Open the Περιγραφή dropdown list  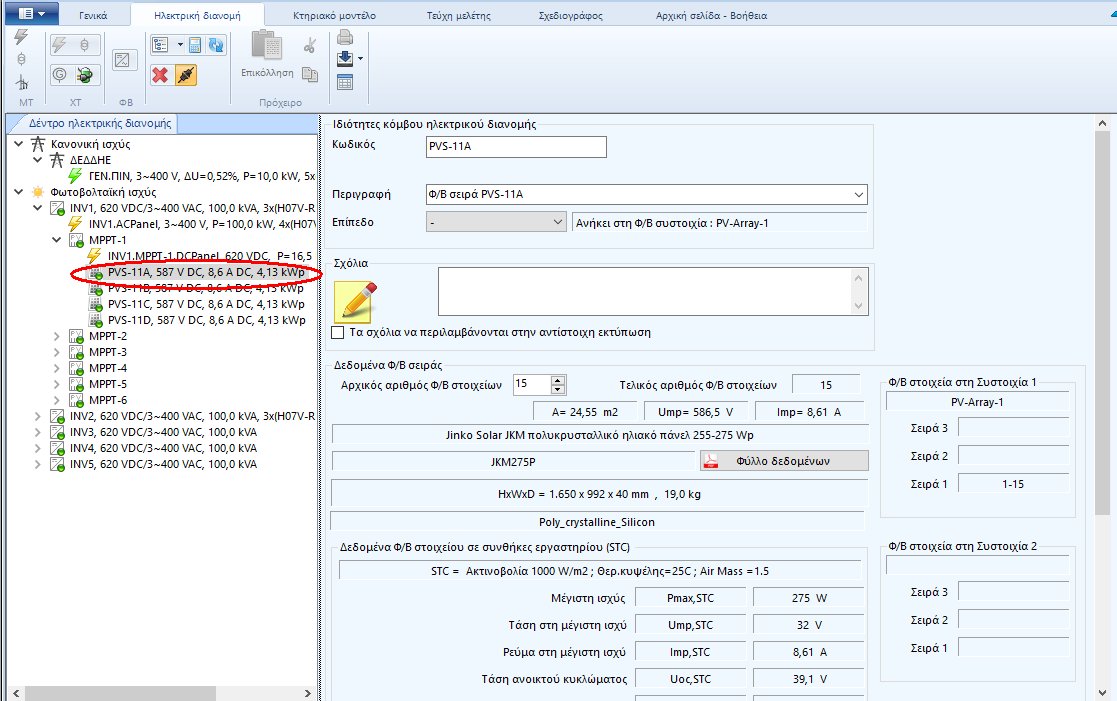(858, 194)
